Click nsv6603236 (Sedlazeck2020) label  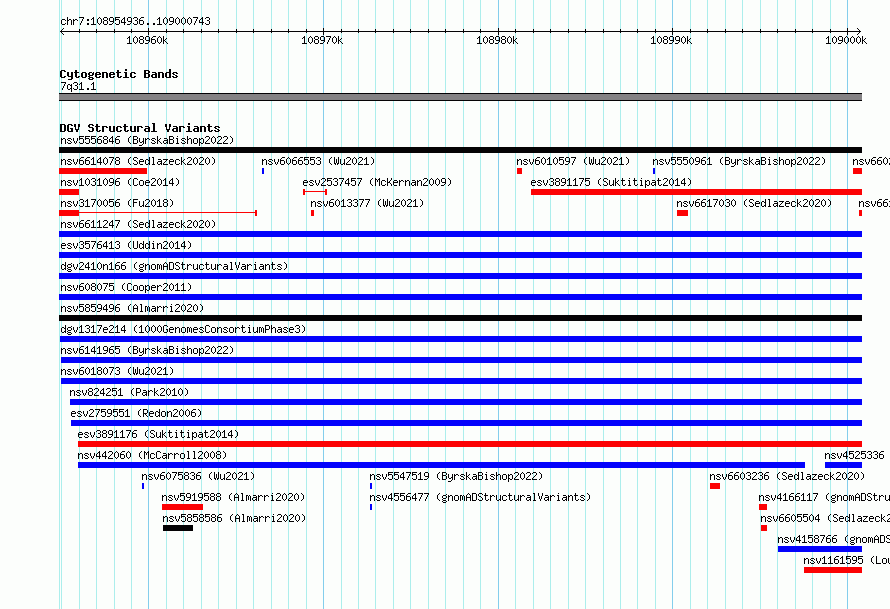[787, 476]
